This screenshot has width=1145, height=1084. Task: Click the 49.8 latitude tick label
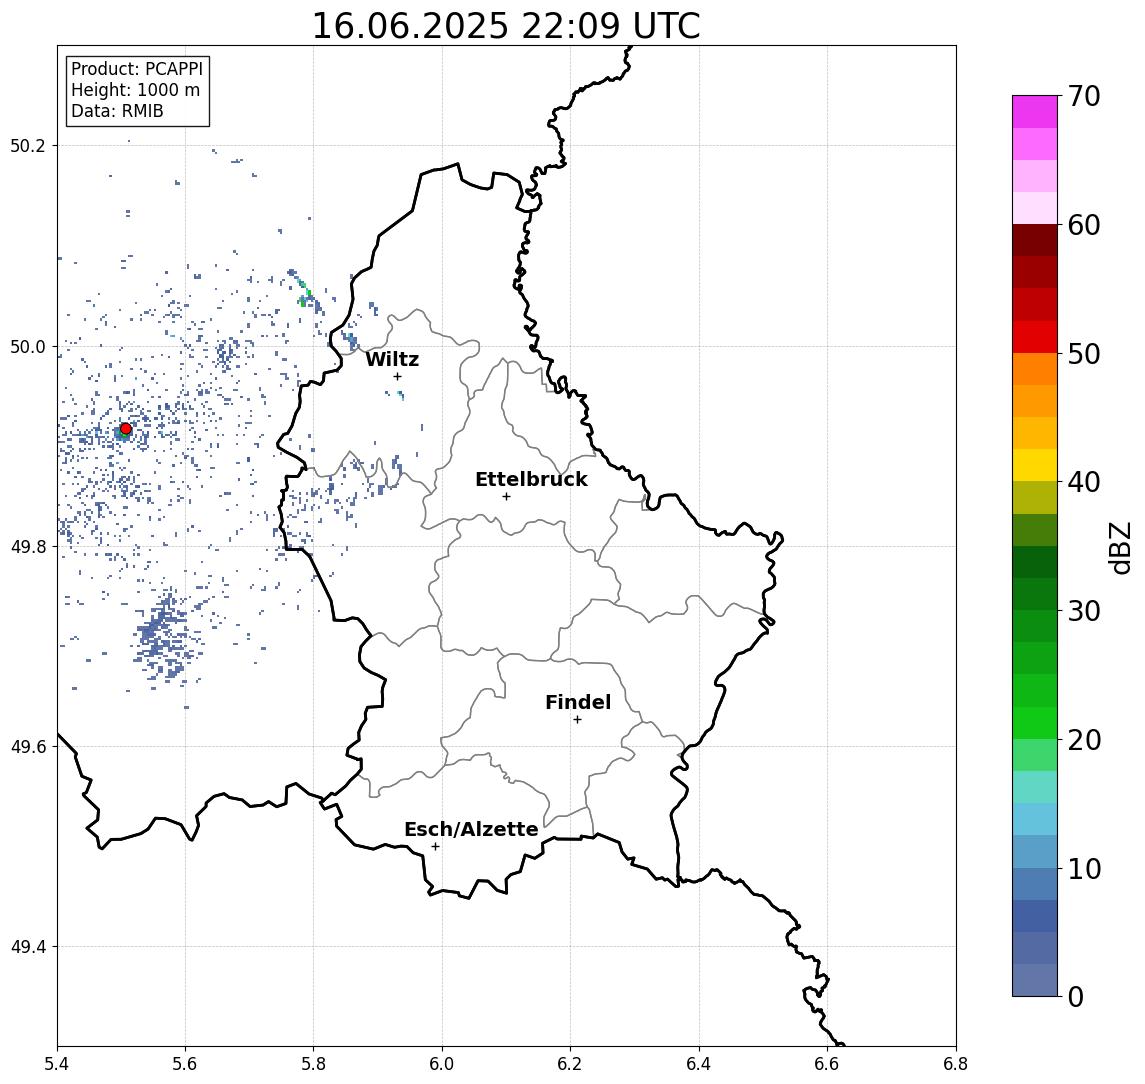(x=27, y=546)
